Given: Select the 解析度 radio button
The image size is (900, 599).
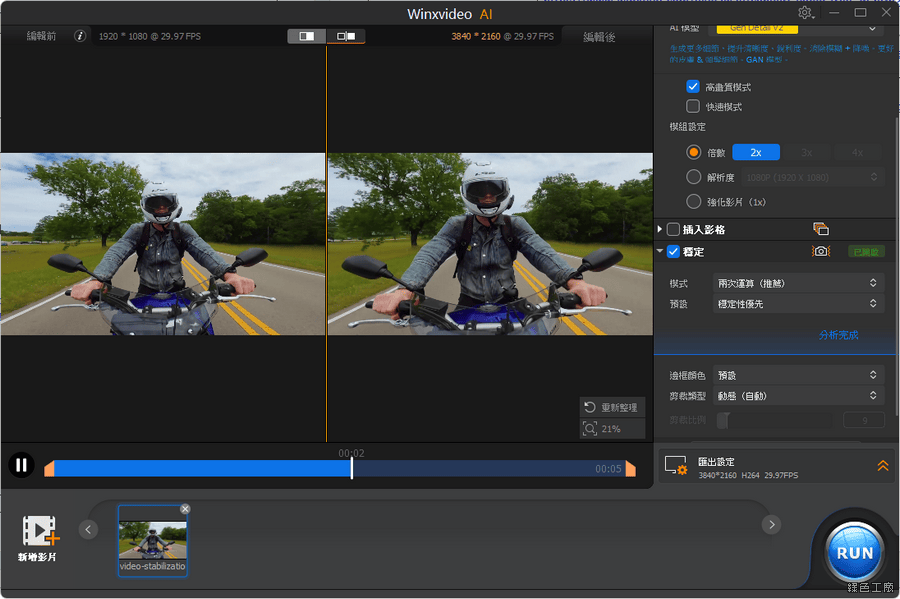Looking at the screenshot, I should pos(694,177).
